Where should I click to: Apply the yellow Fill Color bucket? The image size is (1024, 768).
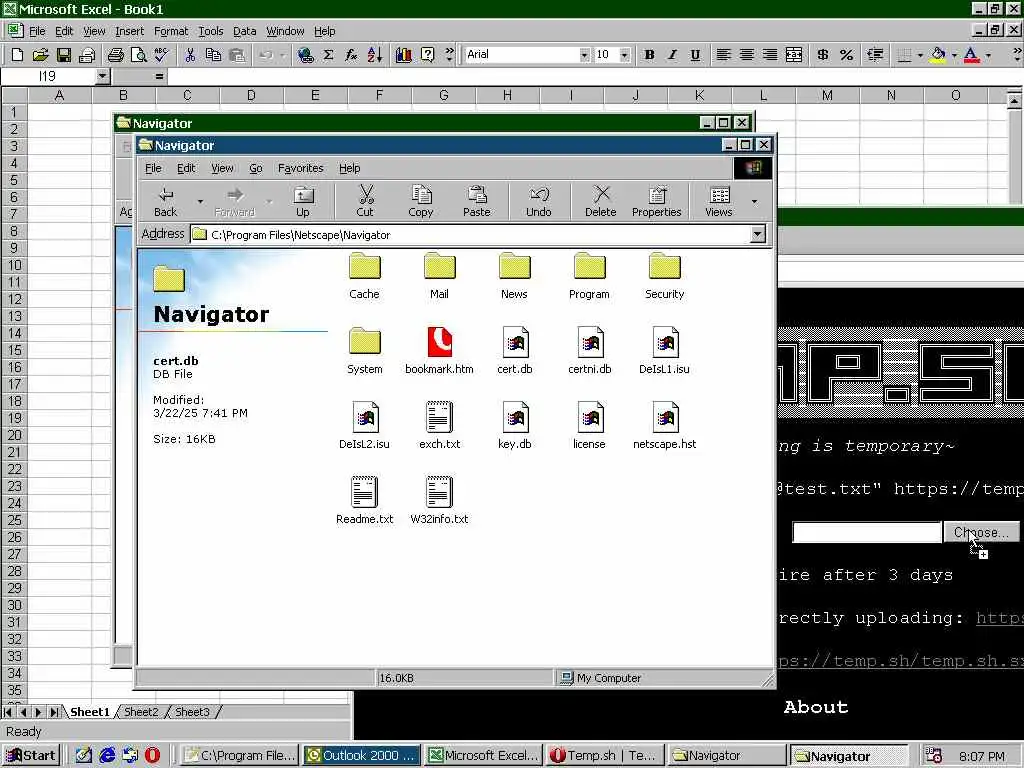[x=938, y=56]
